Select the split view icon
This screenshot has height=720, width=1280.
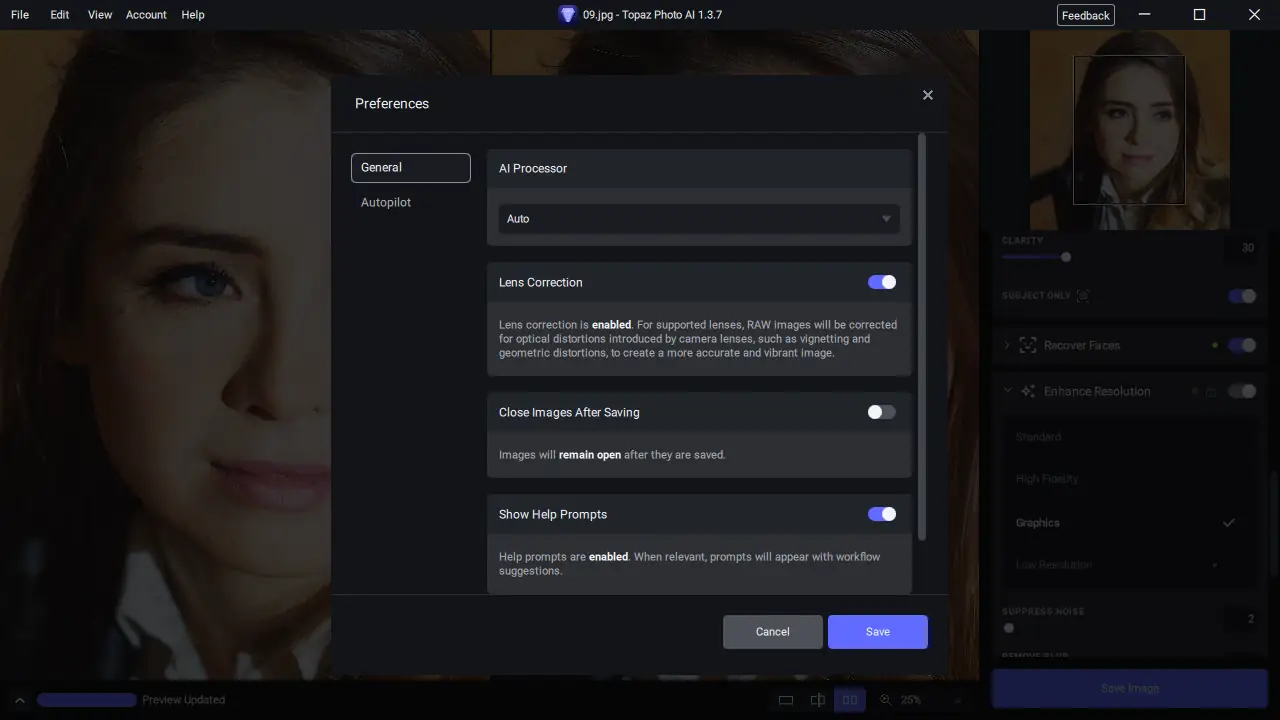point(818,700)
